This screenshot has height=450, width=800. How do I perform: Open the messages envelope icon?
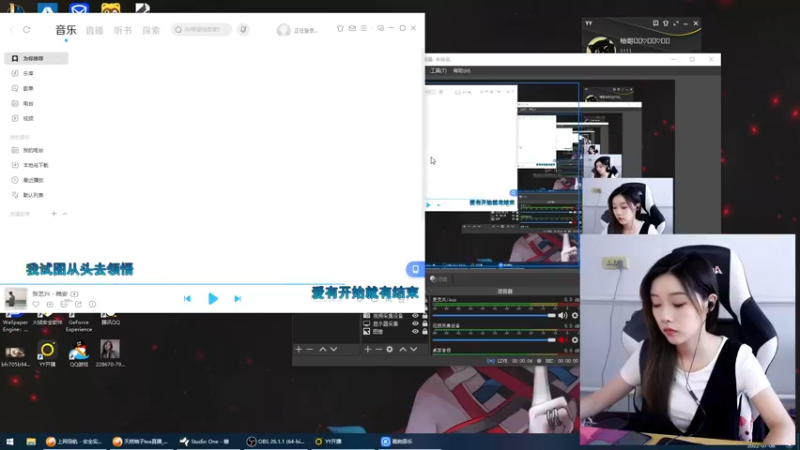pos(352,28)
